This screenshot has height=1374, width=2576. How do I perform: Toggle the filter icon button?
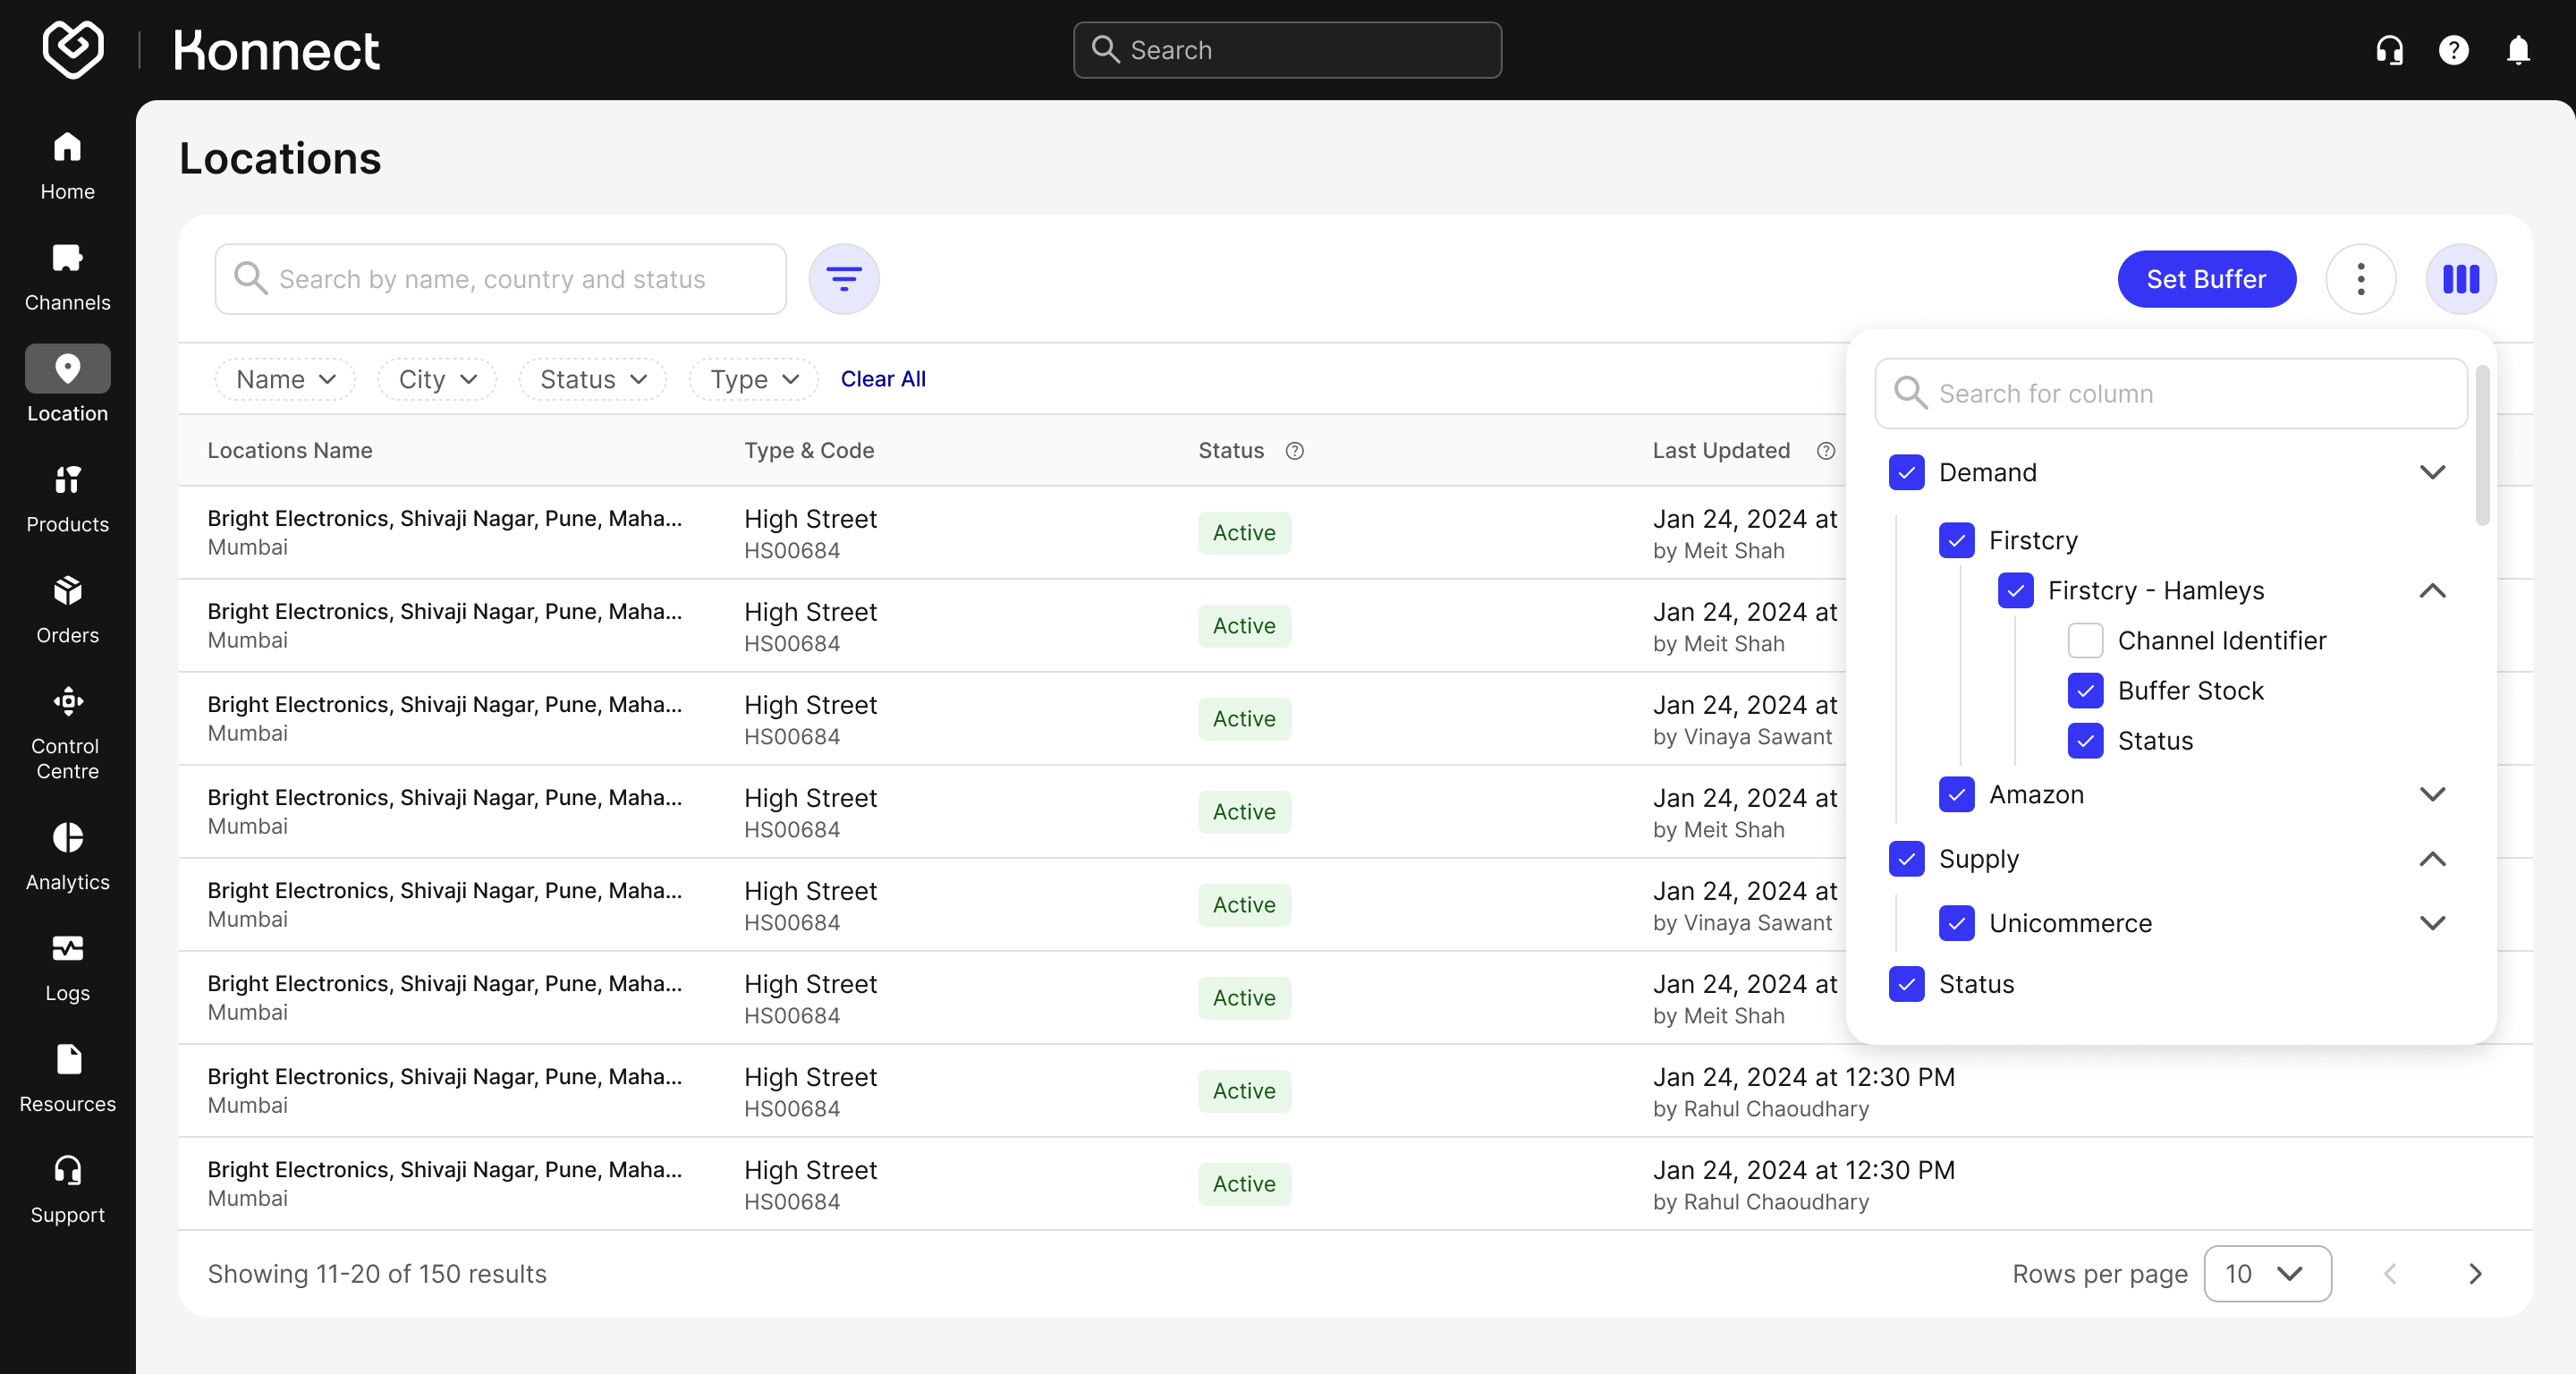pos(844,279)
